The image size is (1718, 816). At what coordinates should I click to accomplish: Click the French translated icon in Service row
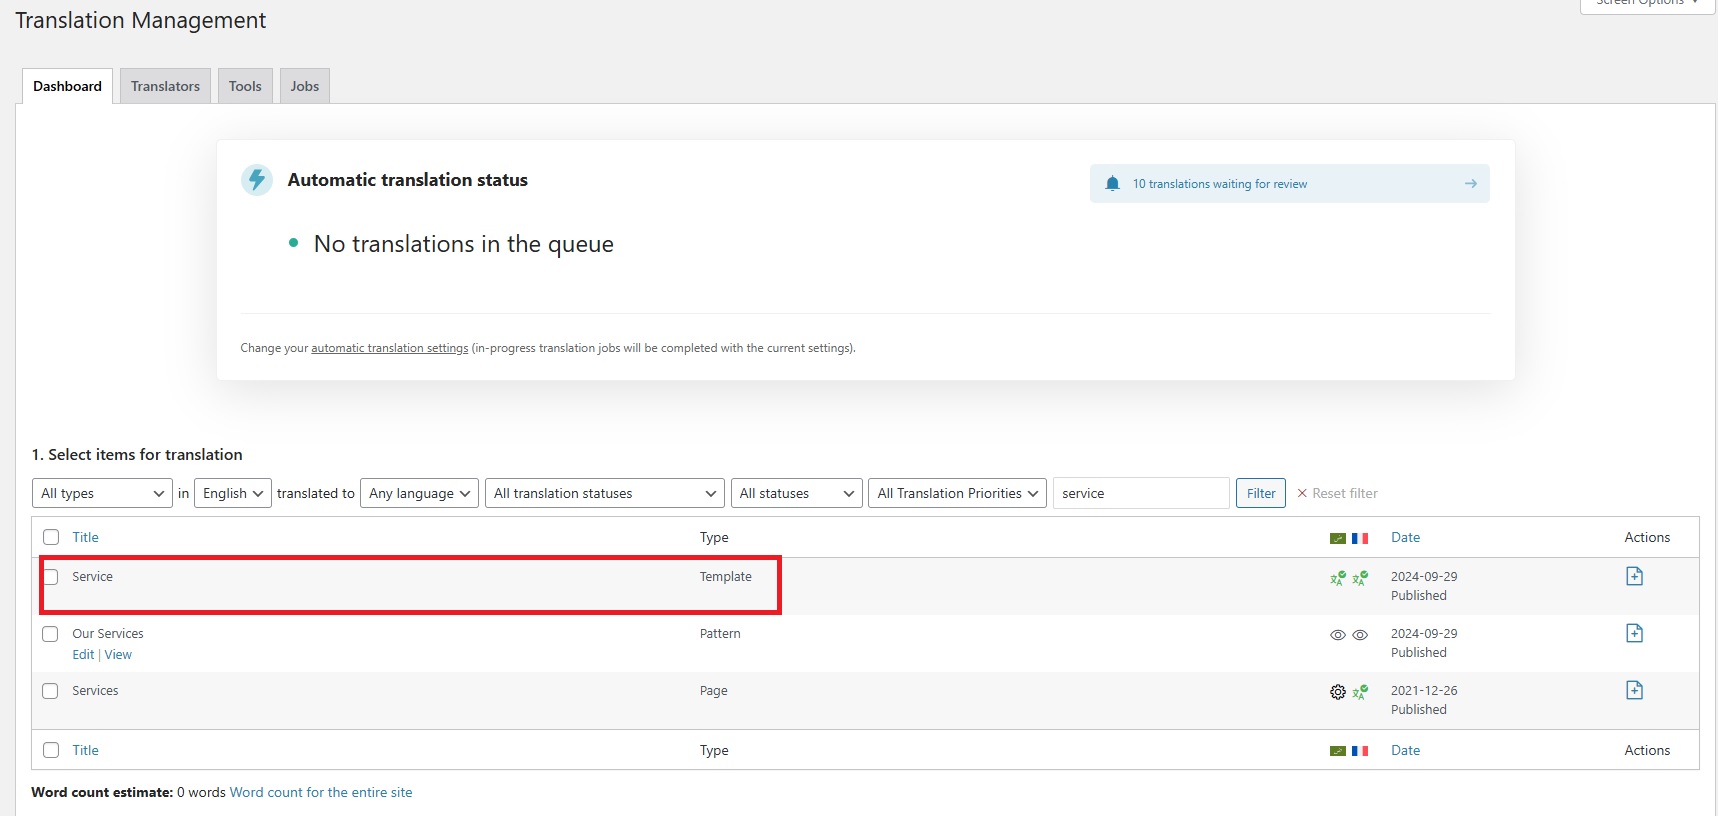click(x=1360, y=578)
